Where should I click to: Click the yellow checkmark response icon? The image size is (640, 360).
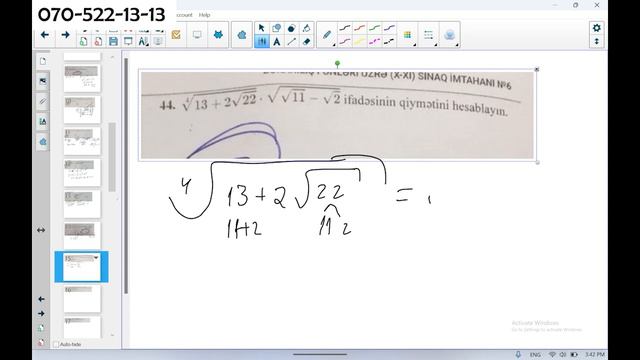click(176, 35)
